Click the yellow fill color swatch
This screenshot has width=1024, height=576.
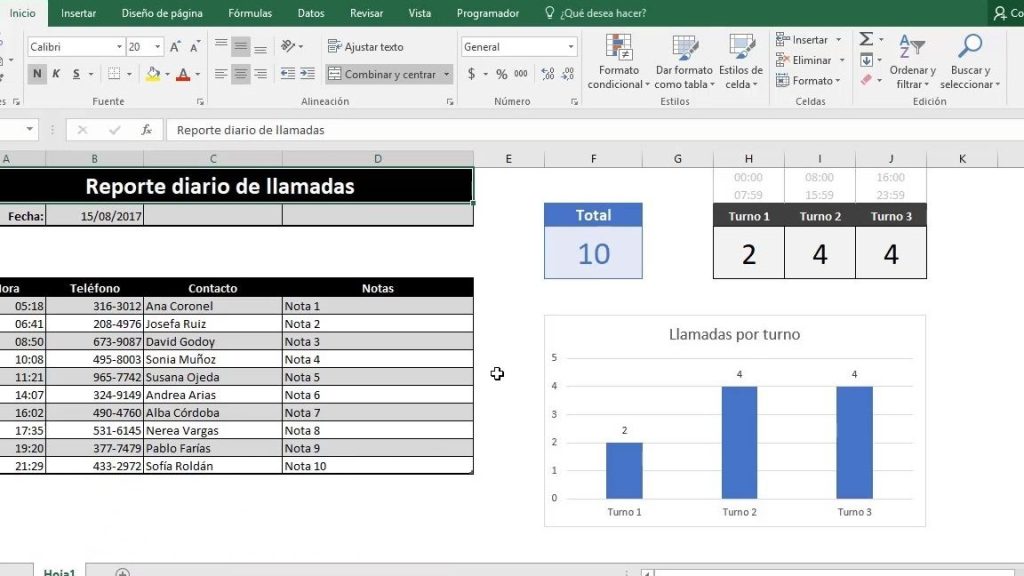pos(153,74)
